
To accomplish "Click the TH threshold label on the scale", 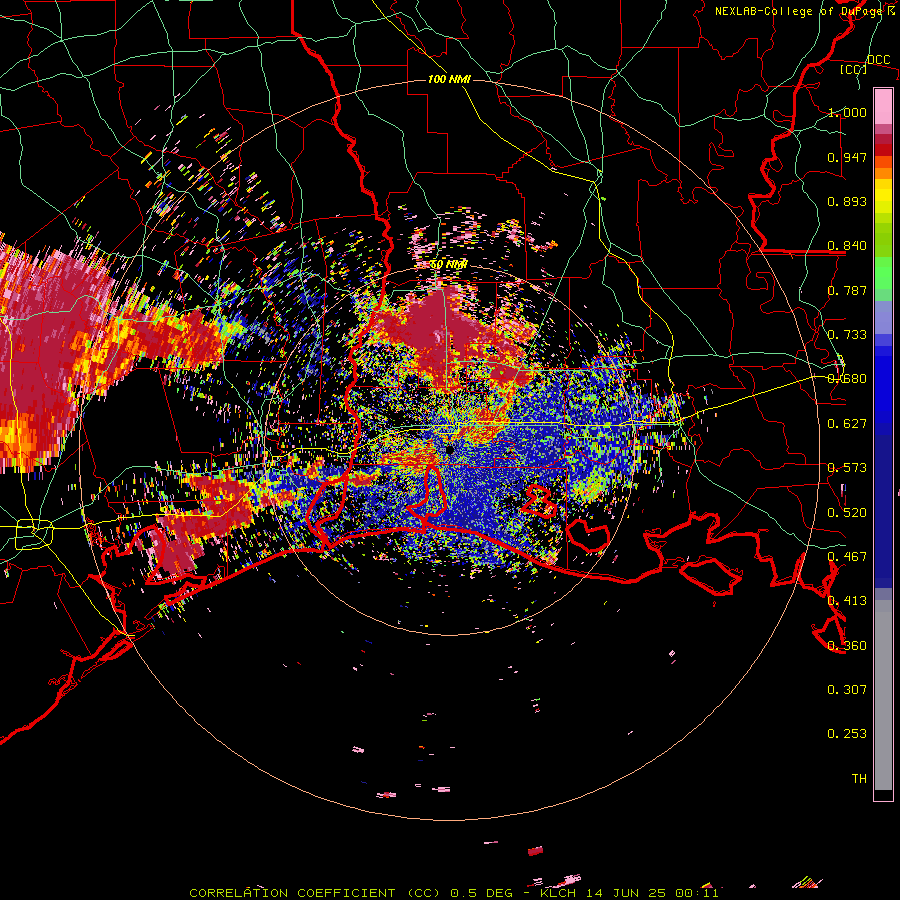I will (859, 779).
